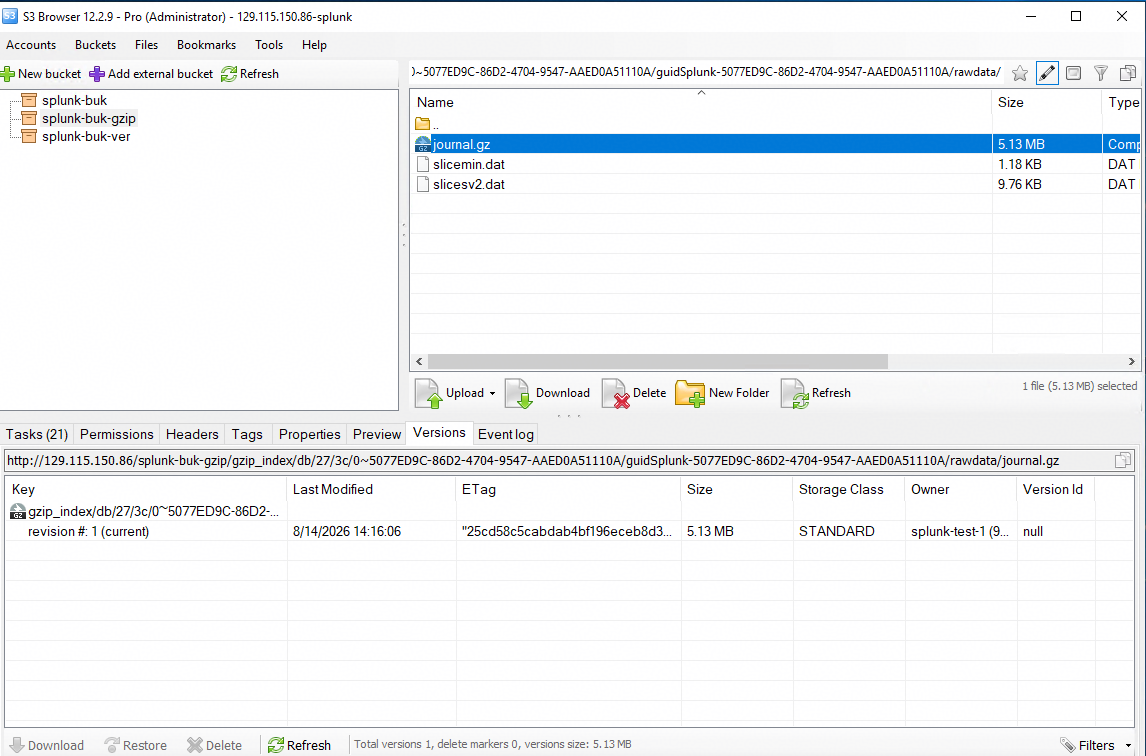1146x756 pixels.
Task: Sort files by Name column
Action: tap(700, 102)
